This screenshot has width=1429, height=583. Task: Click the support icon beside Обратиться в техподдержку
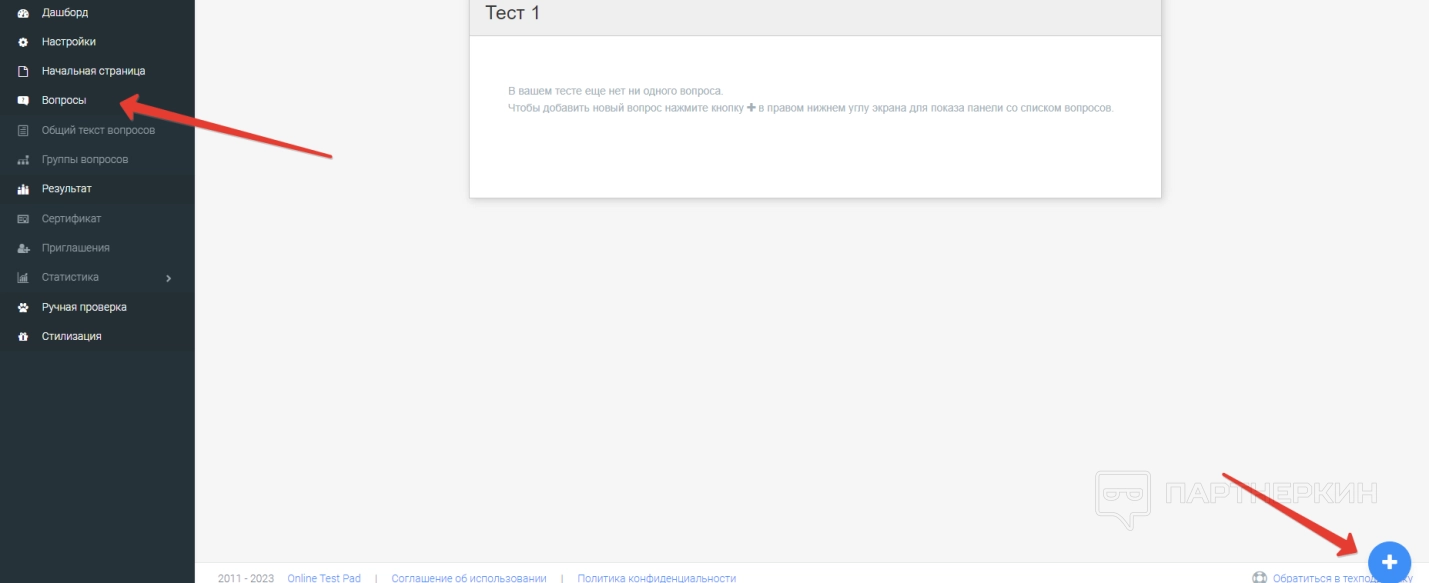(1260, 578)
